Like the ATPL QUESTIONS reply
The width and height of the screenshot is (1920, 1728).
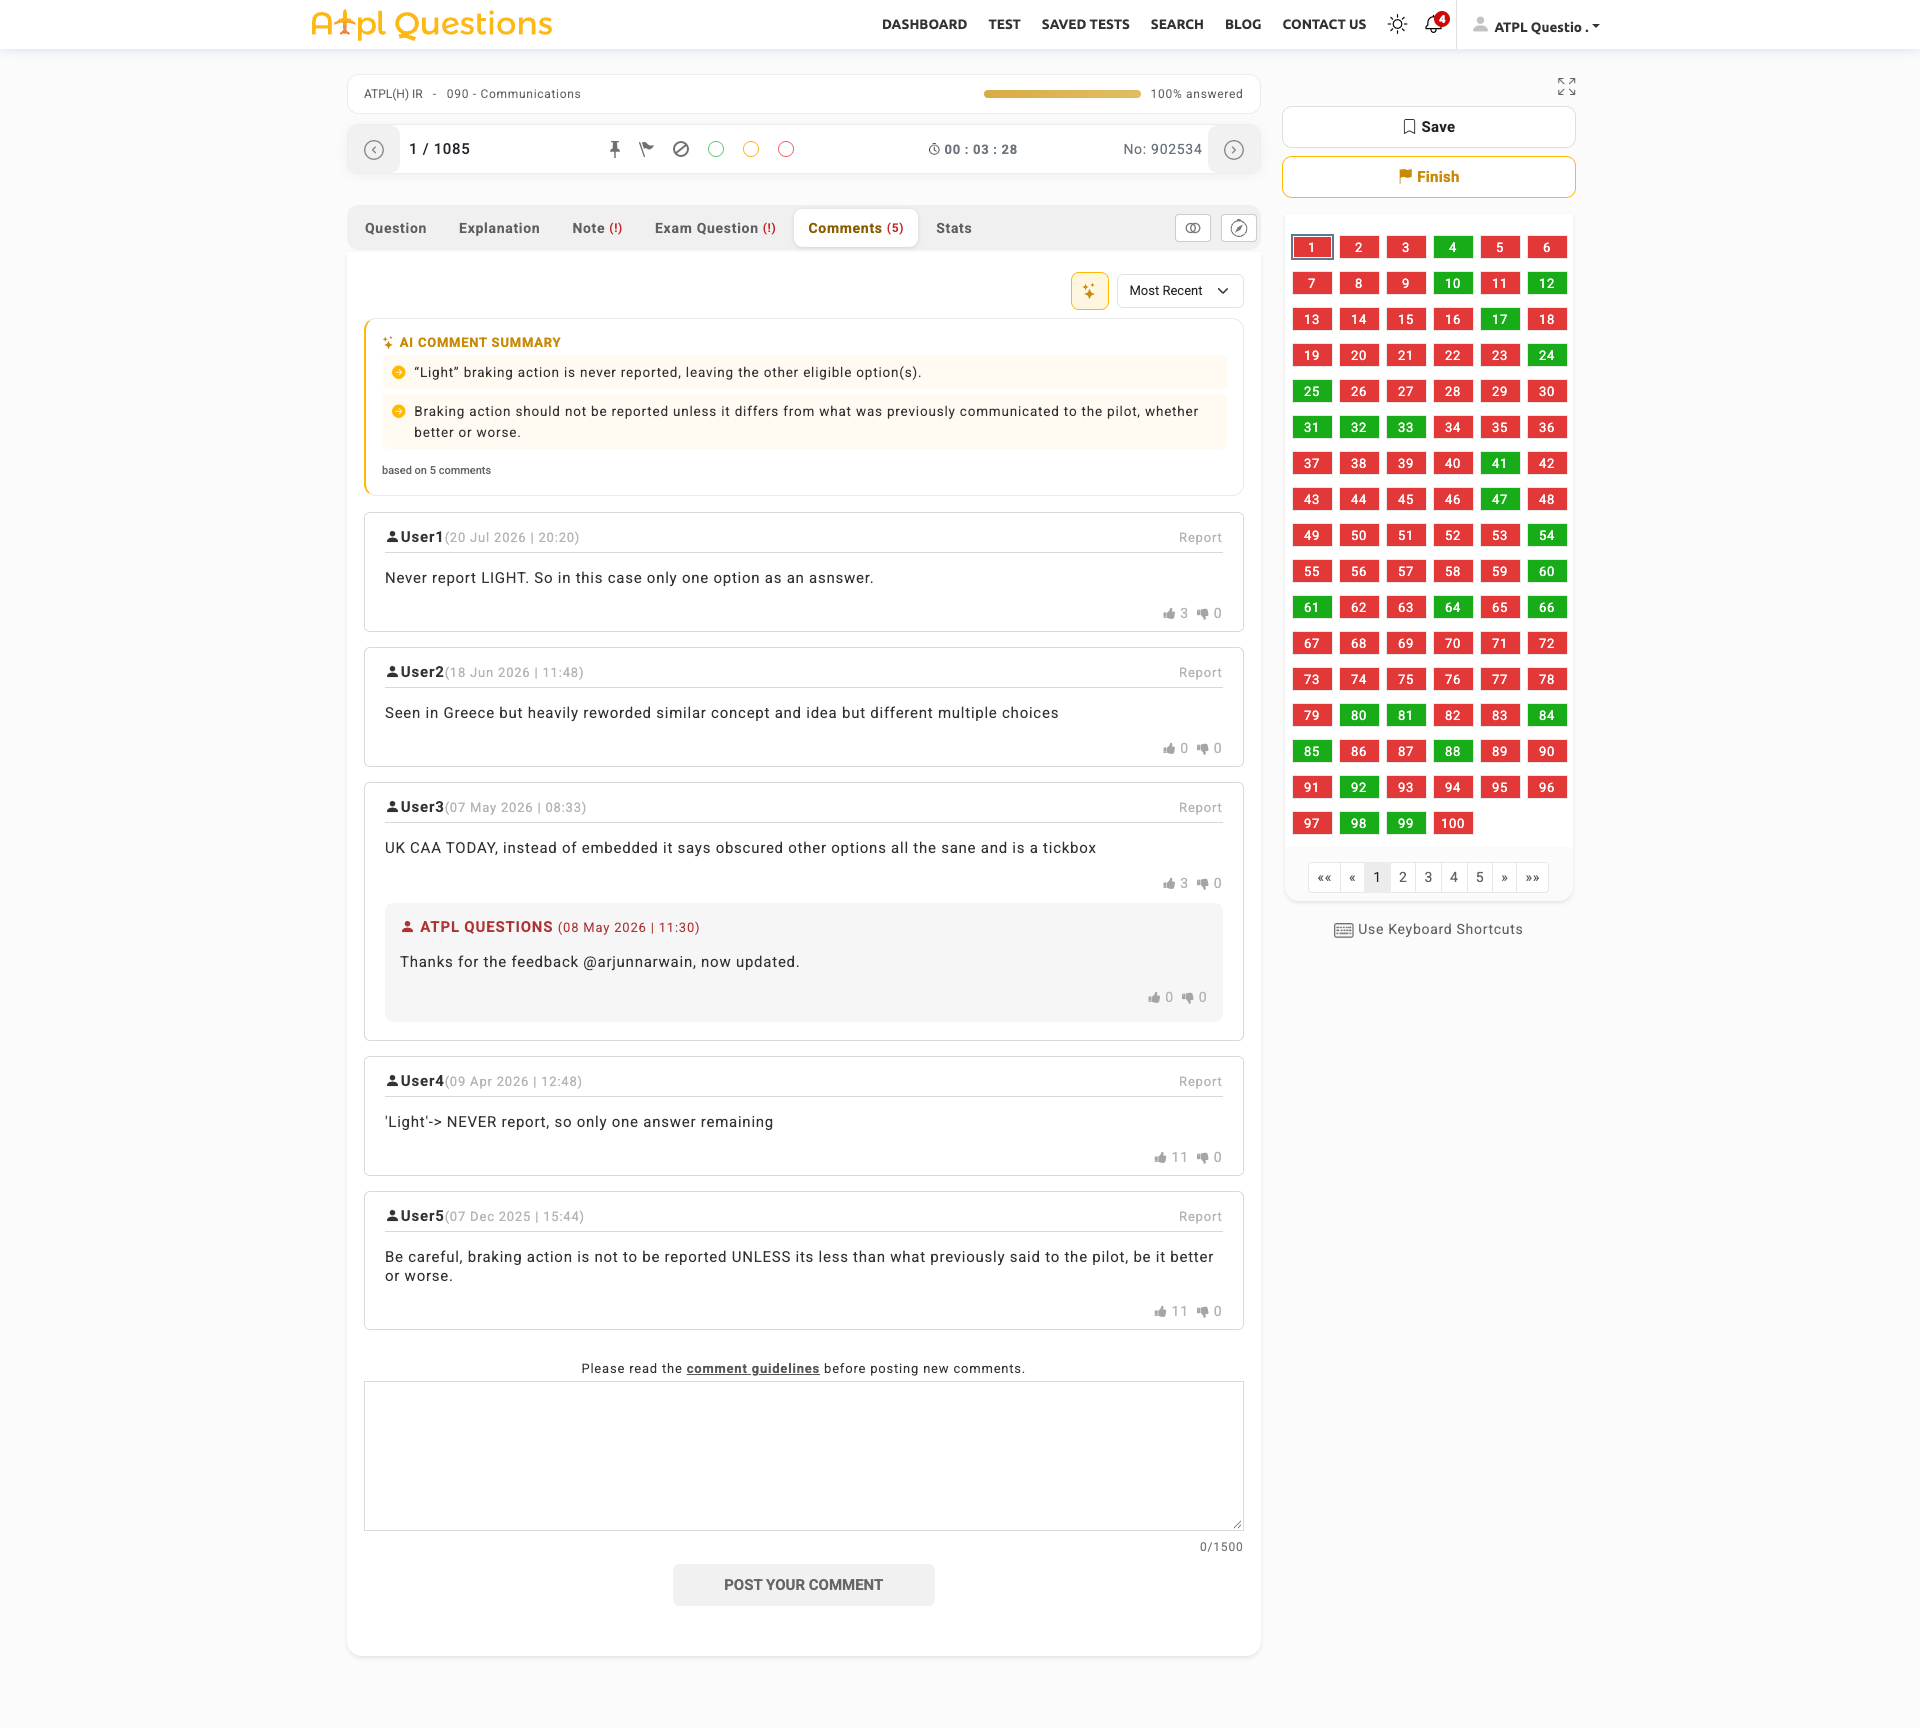pyautogui.click(x=1154, y=997)
